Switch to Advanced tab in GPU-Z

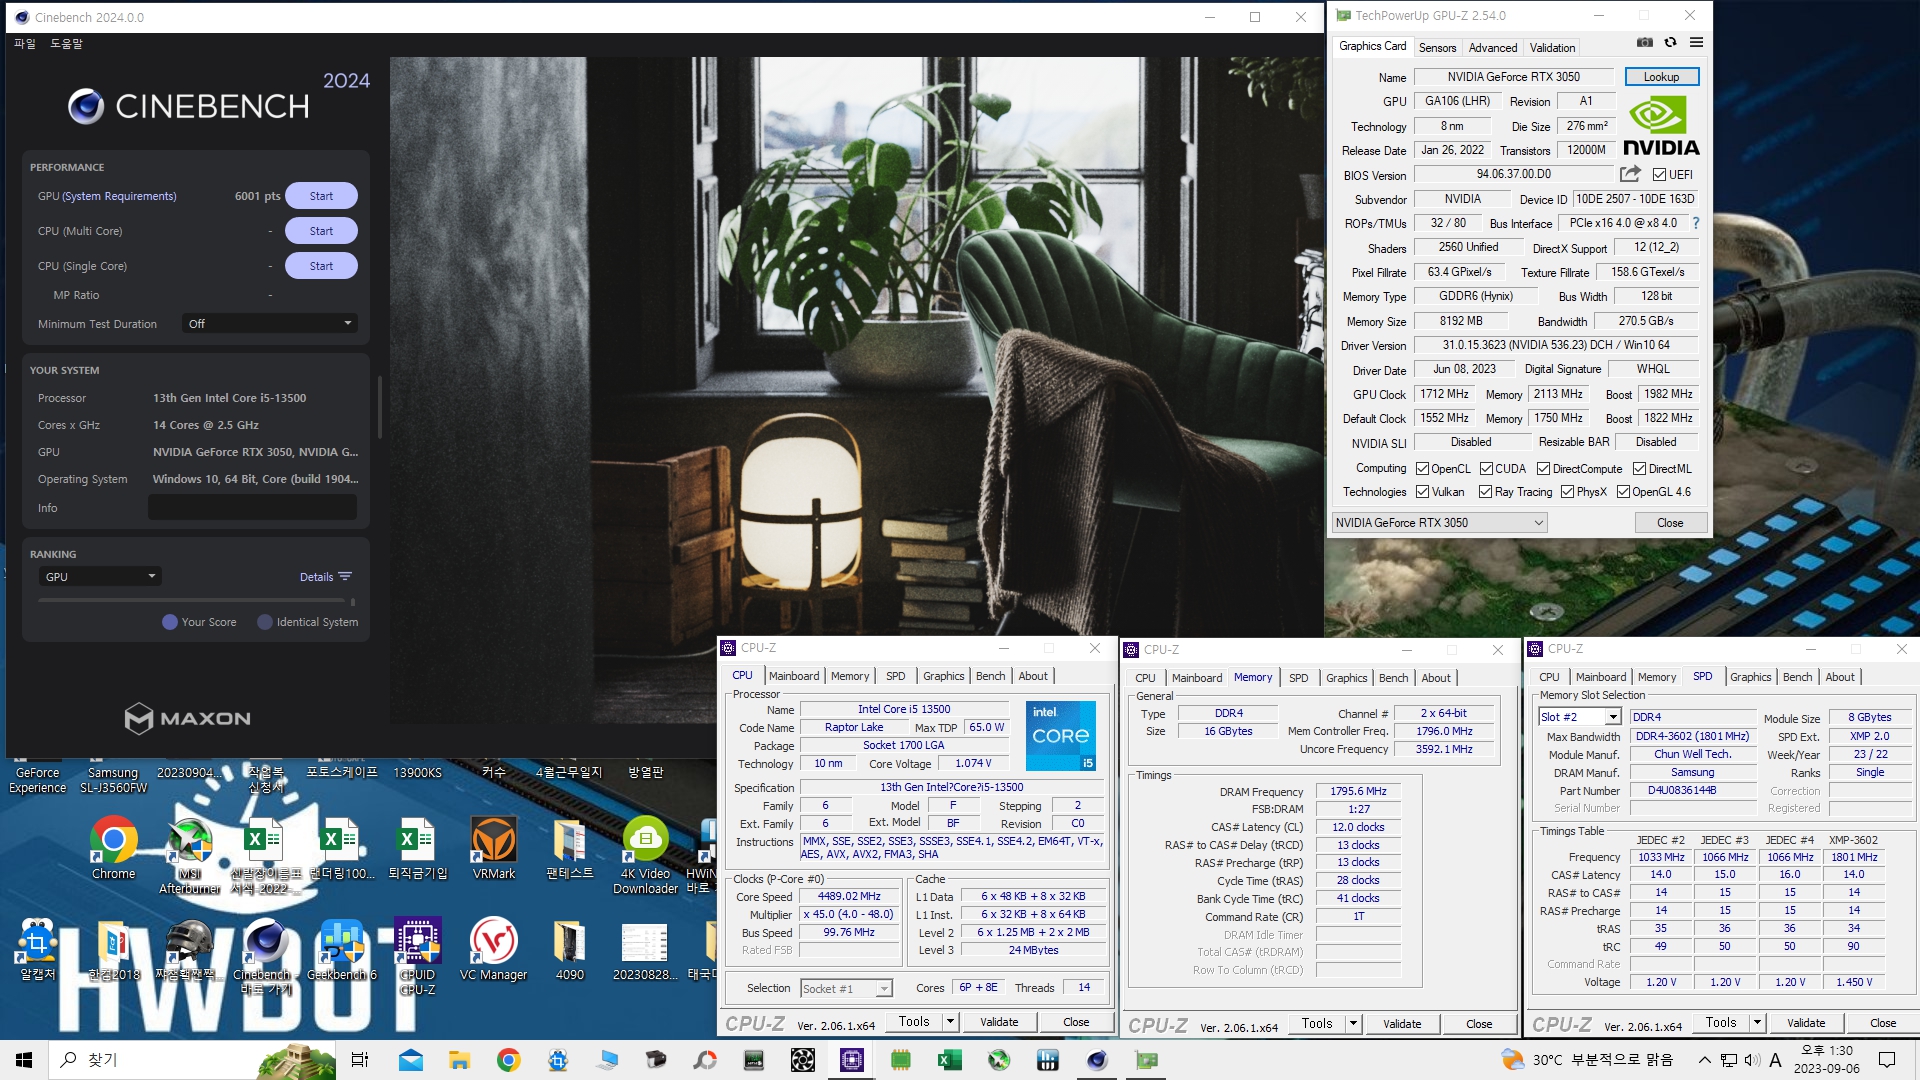pos(1493,47)
